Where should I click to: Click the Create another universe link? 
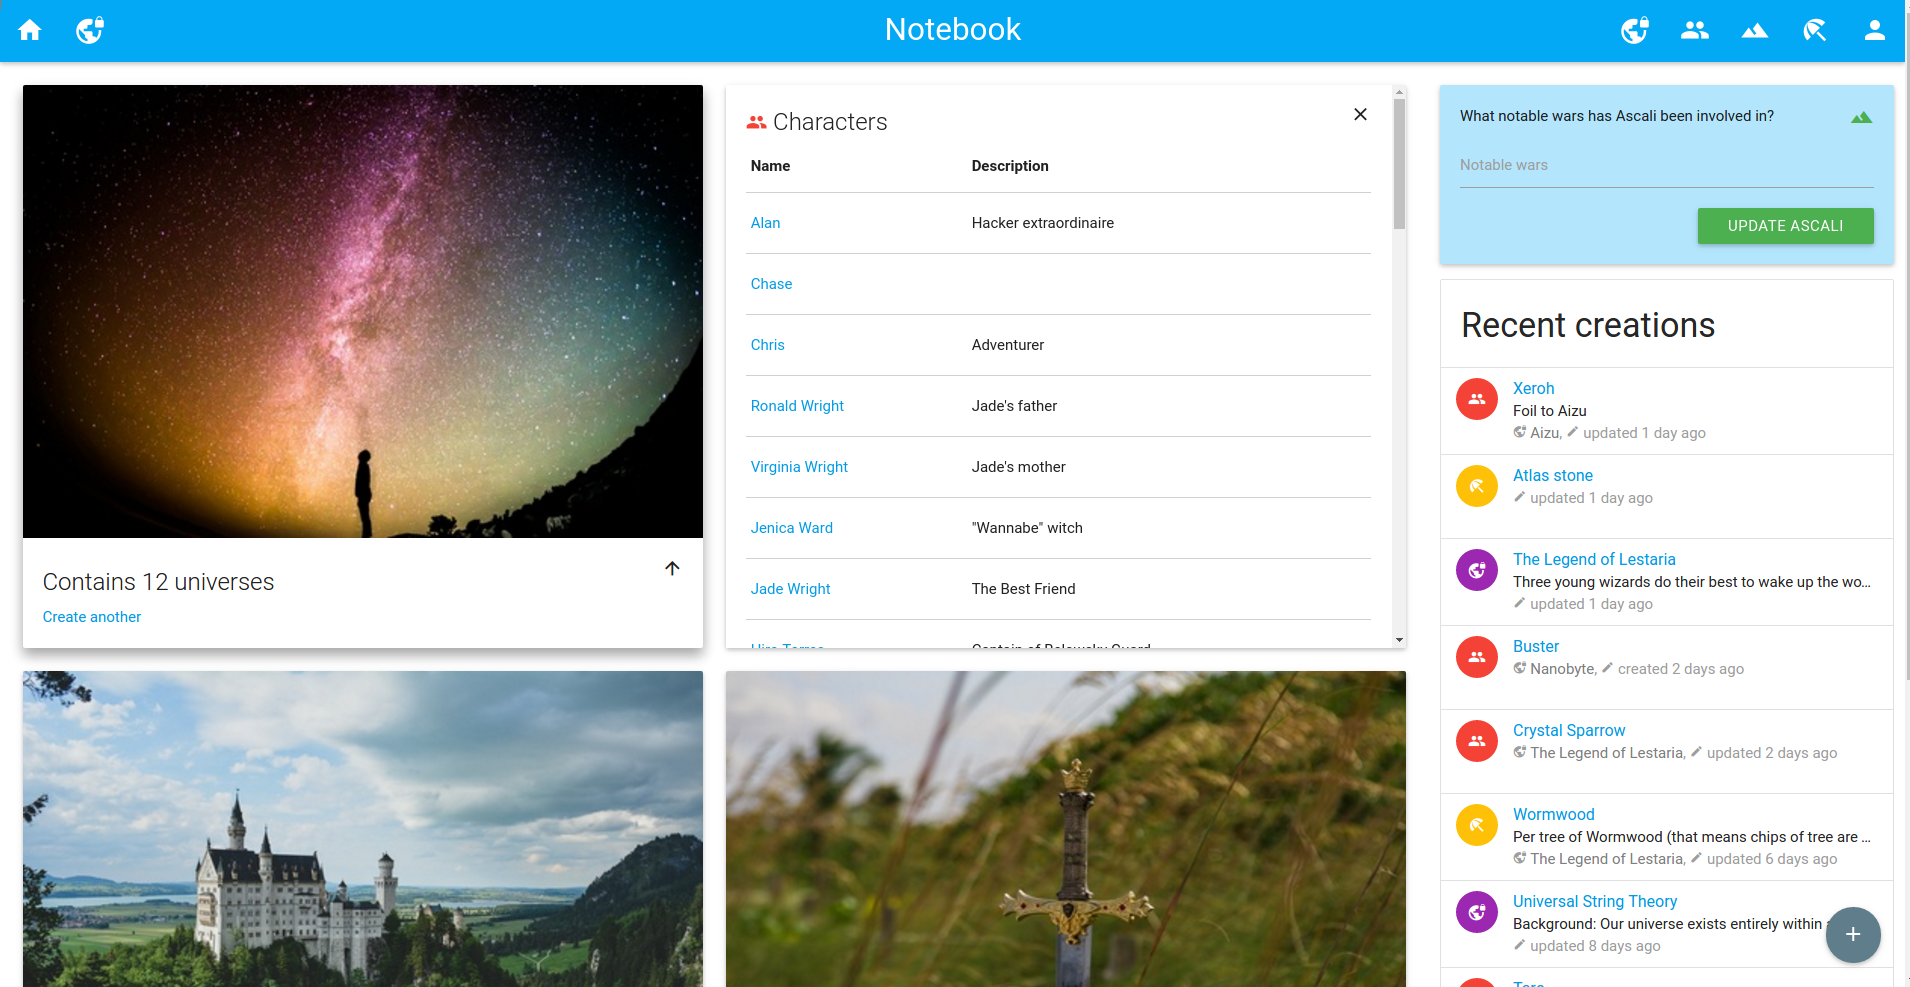point(92,617)
